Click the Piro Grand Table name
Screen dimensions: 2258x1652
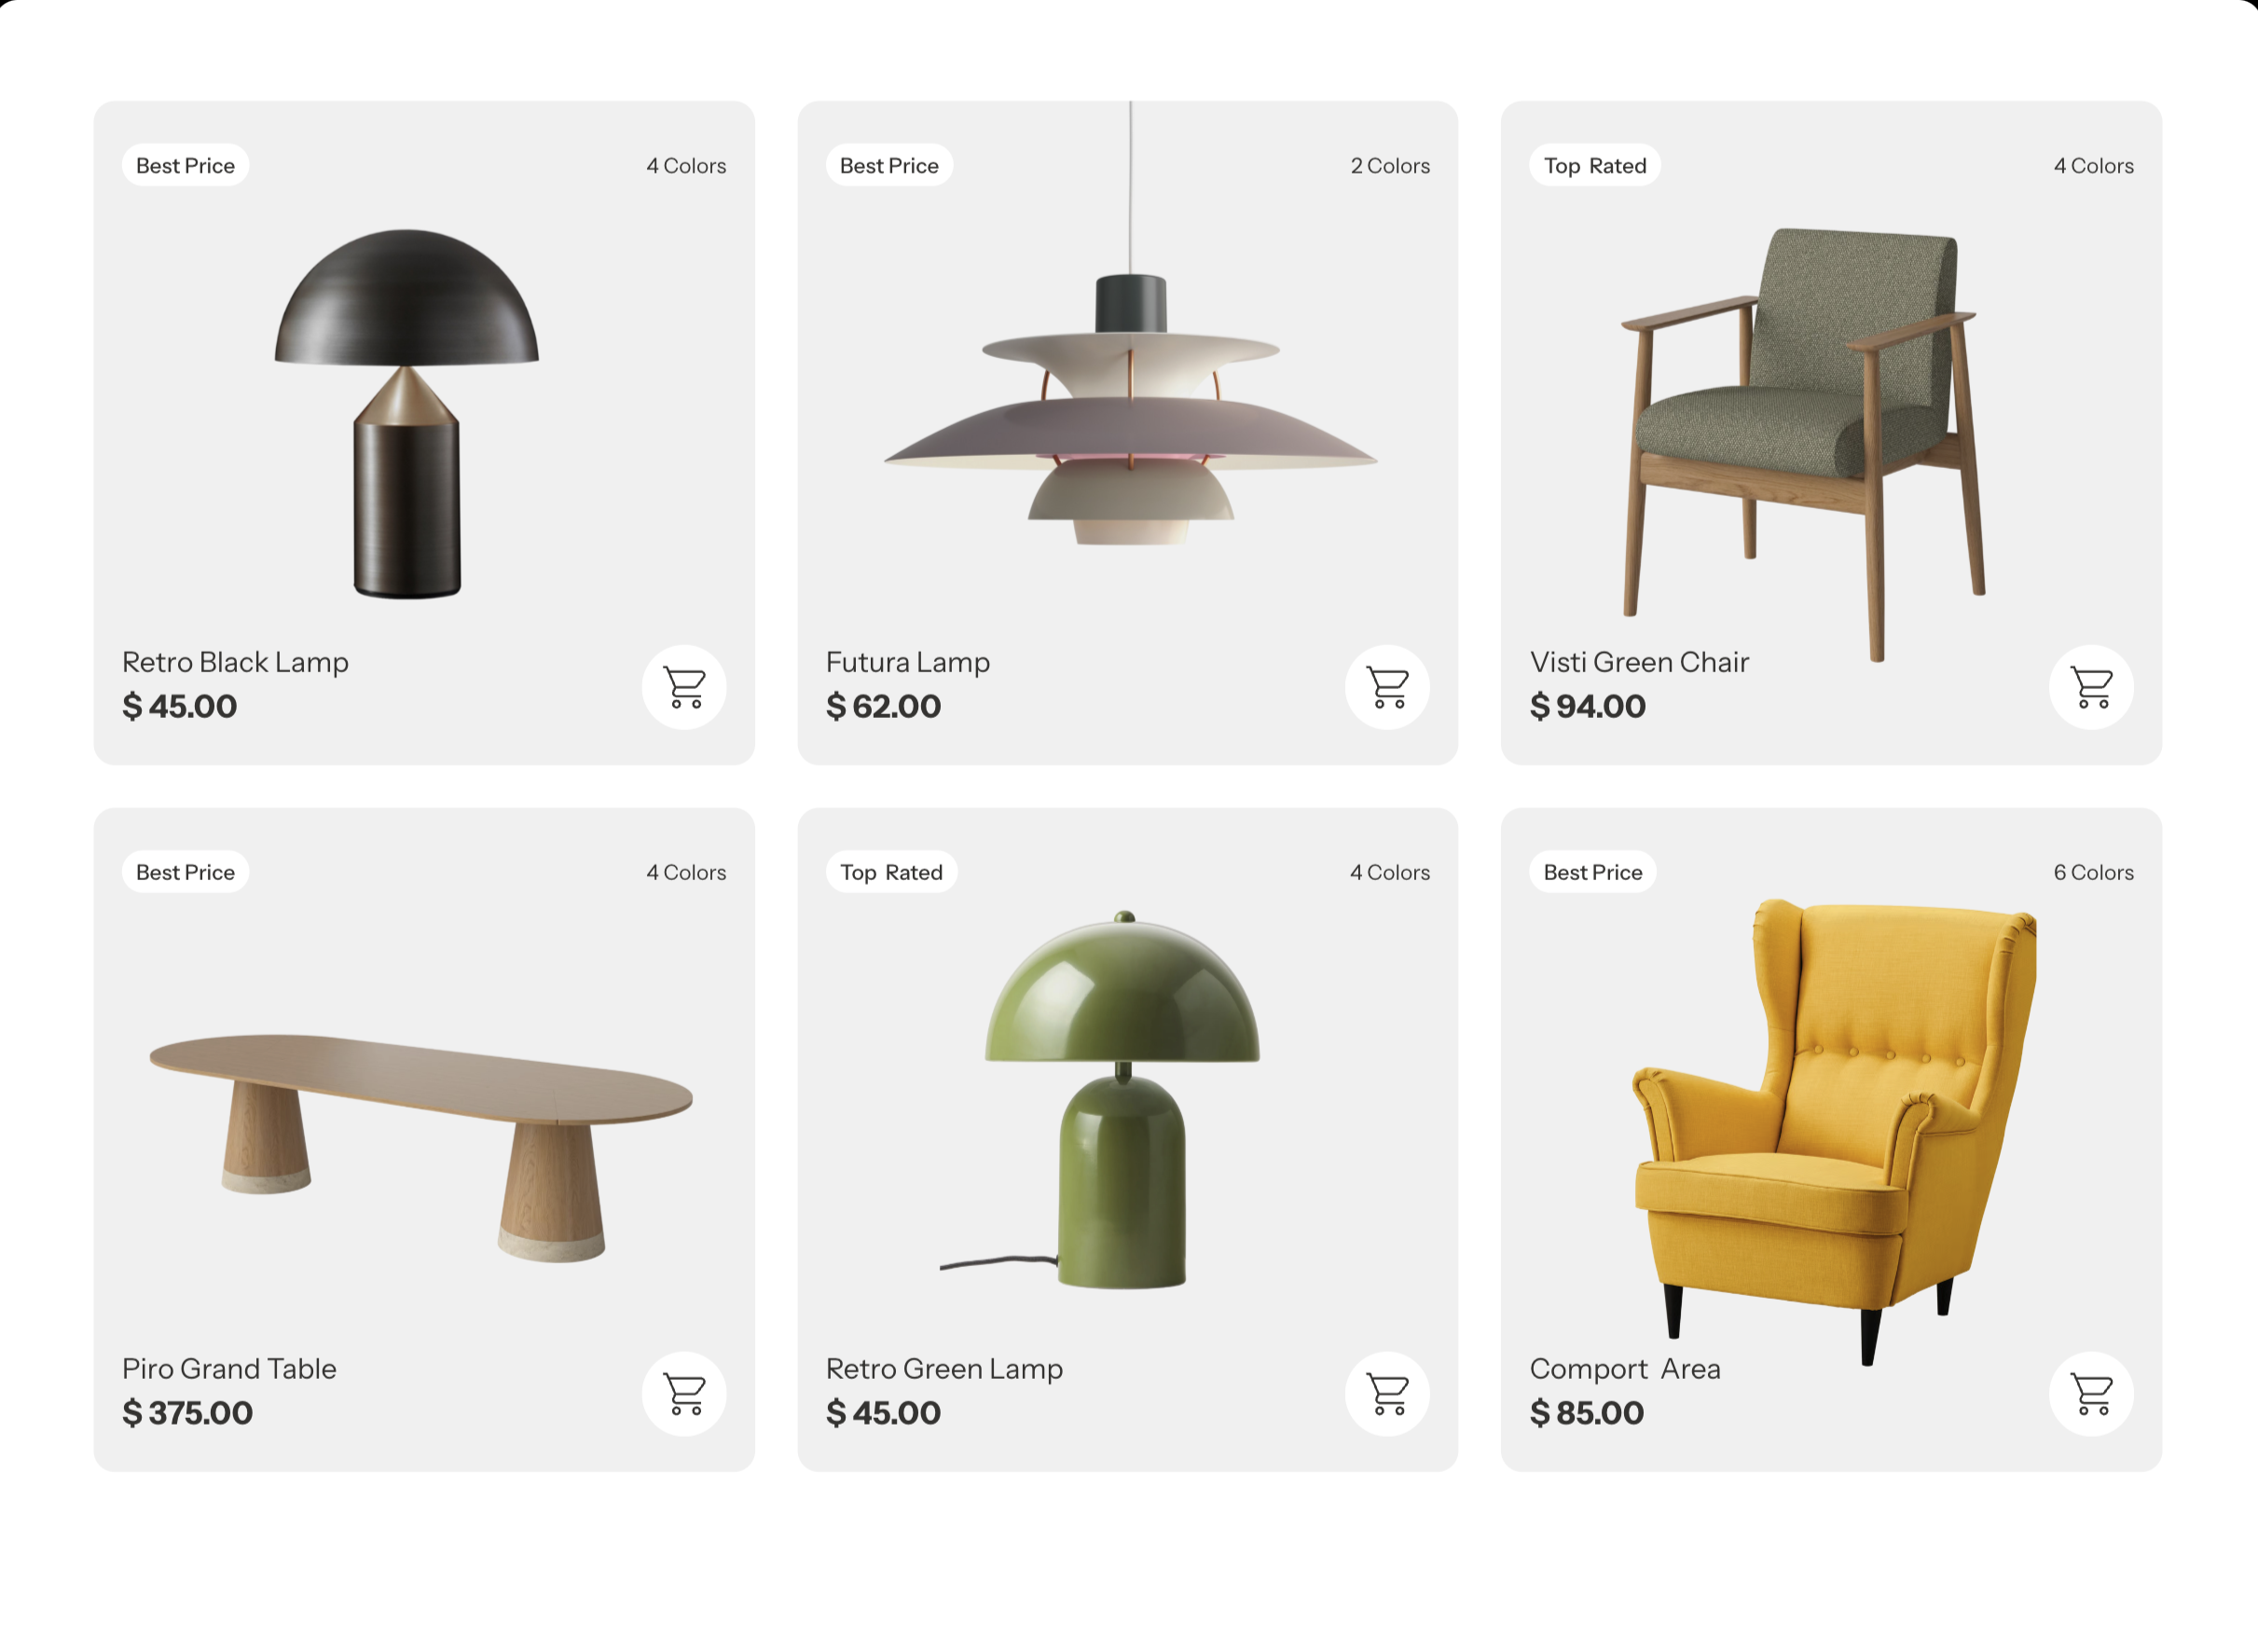point(229,1369)
